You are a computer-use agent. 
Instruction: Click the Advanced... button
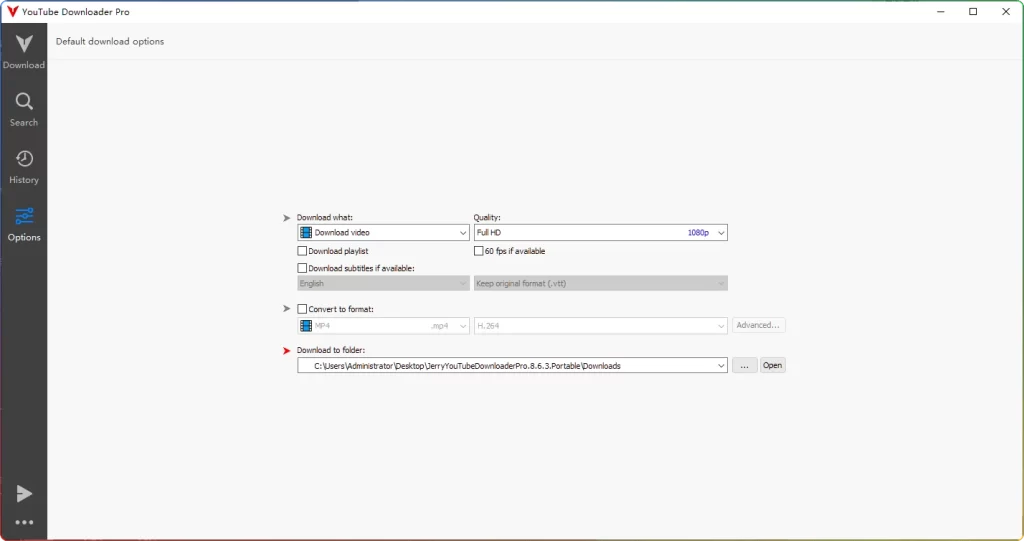[758, 325]
